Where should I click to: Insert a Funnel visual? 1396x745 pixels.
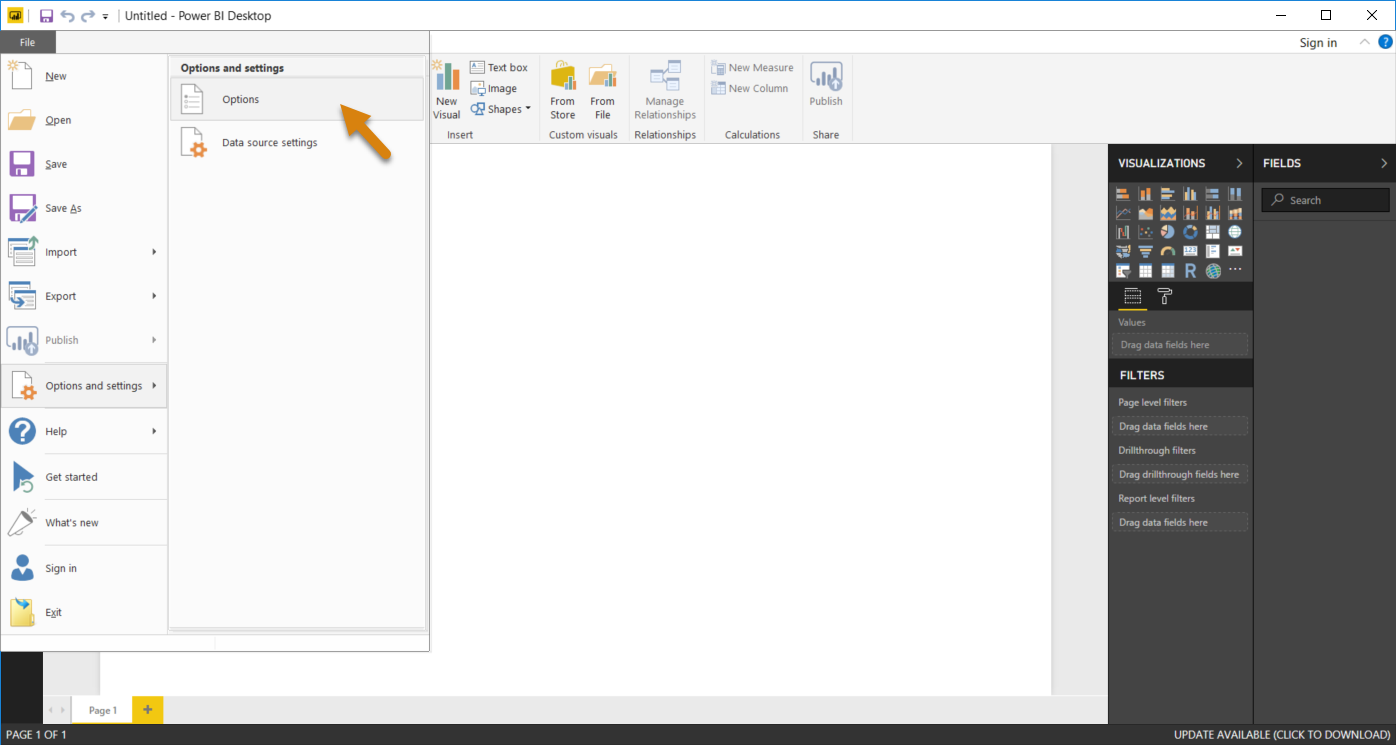point(1145,251)
